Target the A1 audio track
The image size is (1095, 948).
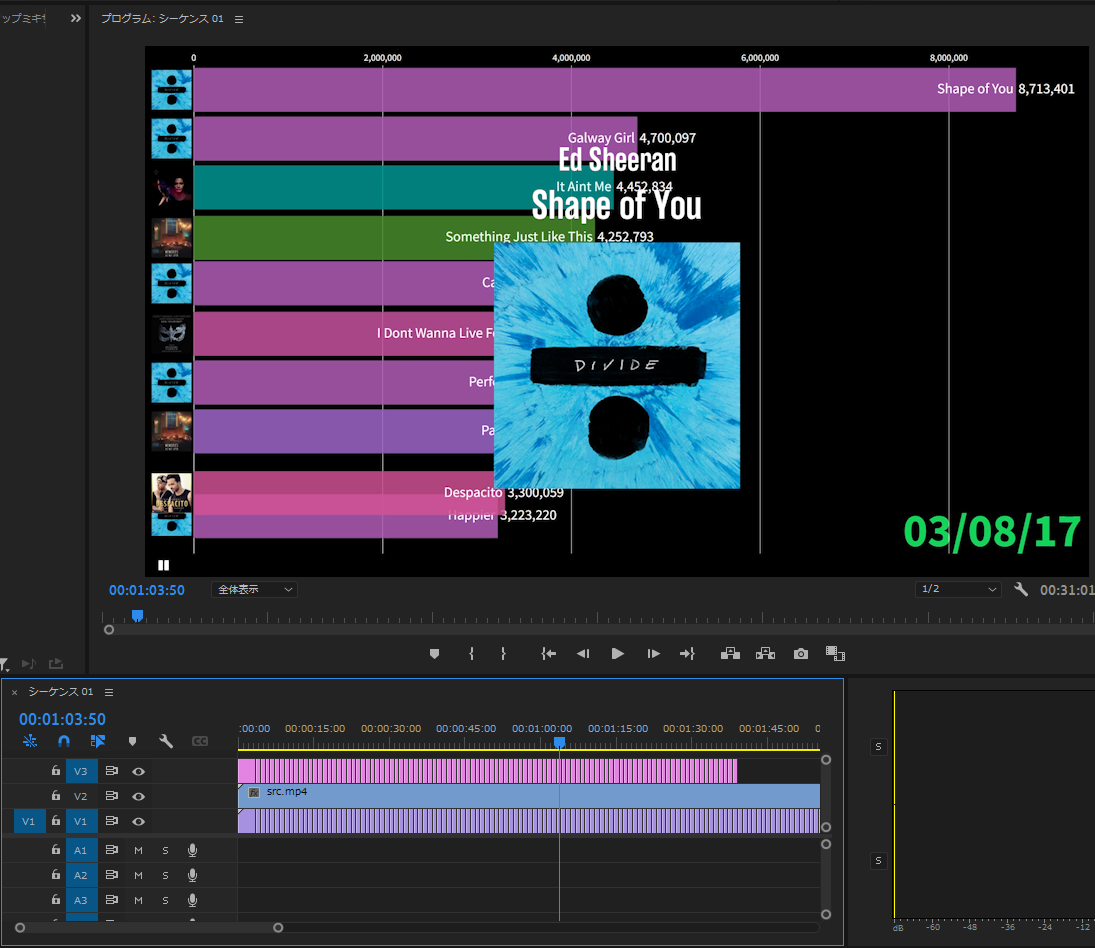pos(81,850)
